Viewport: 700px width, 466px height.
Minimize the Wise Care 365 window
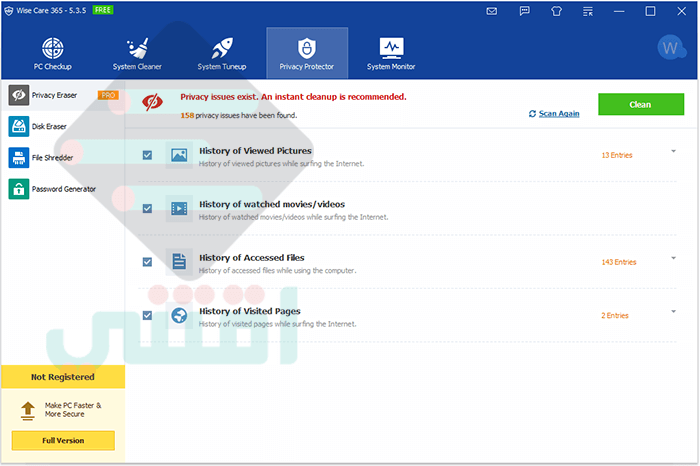coord(619,11)
